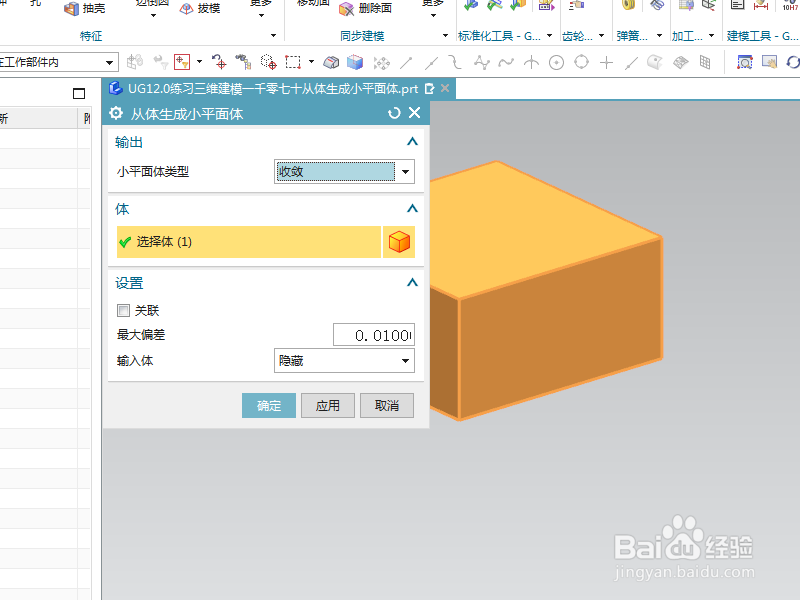Click the gear settings icon on dialog title bar
The height and width of the screenshot is (600, 800).
click(115, 113)
